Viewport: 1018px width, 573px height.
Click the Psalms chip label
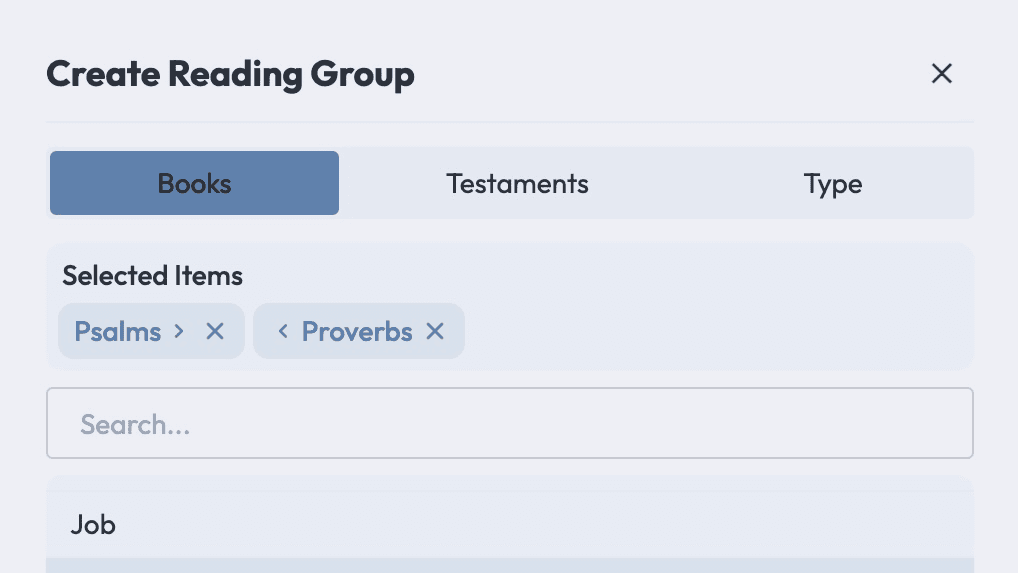tap(118, 332)
